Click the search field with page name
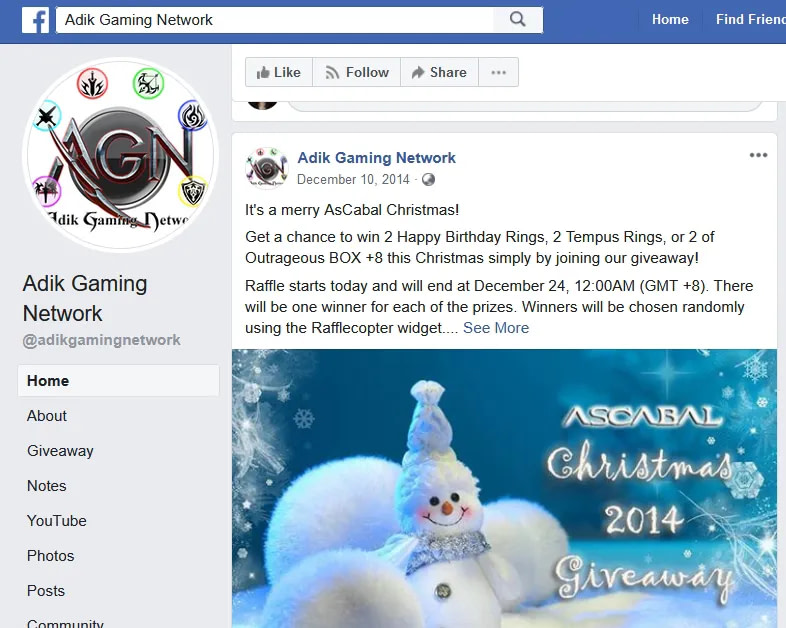 (275, 20)
